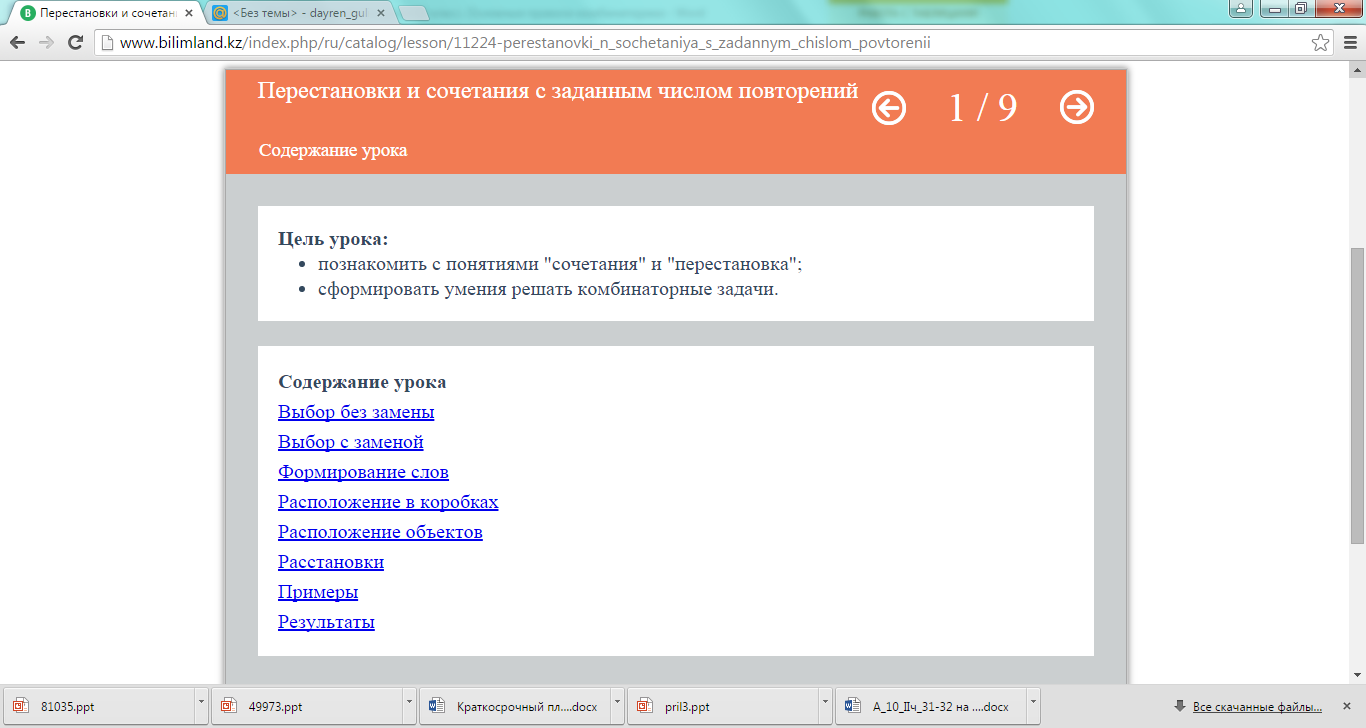Click the scrollbar down arrow
The width and height of the screenshot is (1366, 728).
[x=1357, y=675]
